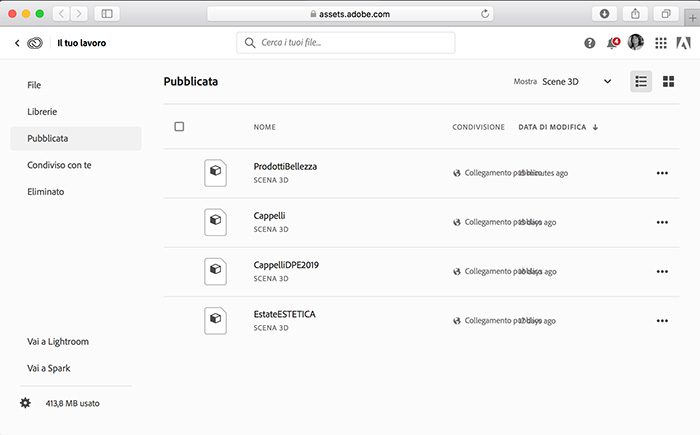Open the ProdottiBellezza file name
The image size is (700, 435).
tap(285, 167)
